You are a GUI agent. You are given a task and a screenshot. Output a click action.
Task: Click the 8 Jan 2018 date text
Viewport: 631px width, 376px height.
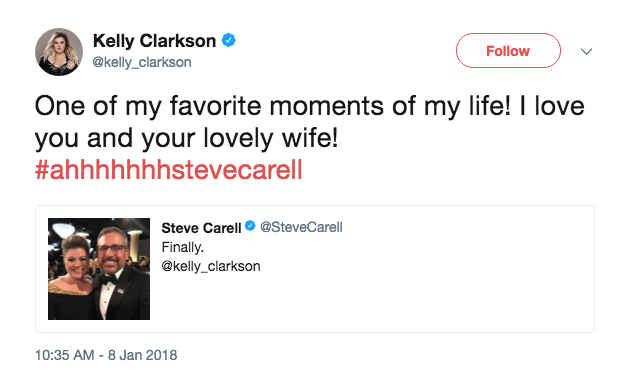pyautogui.click(x=142, y=355)
